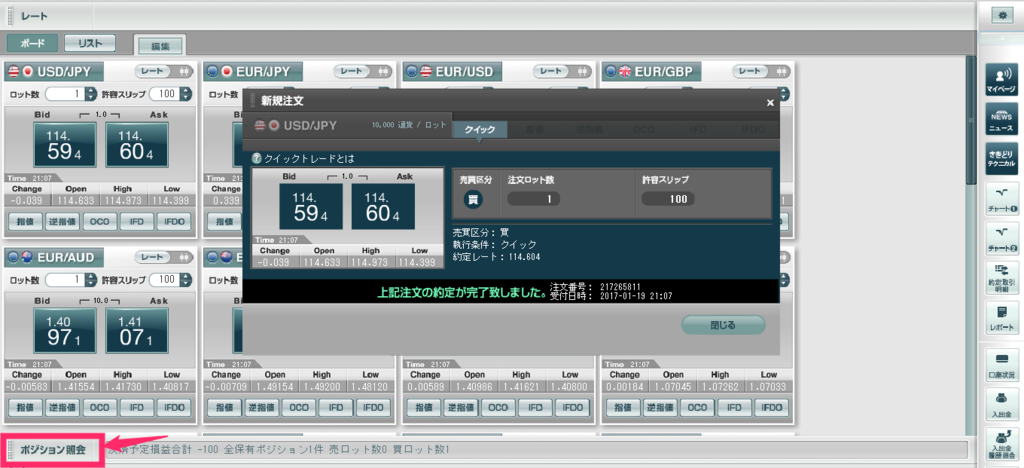Click IFDO button on the USD/JPY card

coord(174,221)
